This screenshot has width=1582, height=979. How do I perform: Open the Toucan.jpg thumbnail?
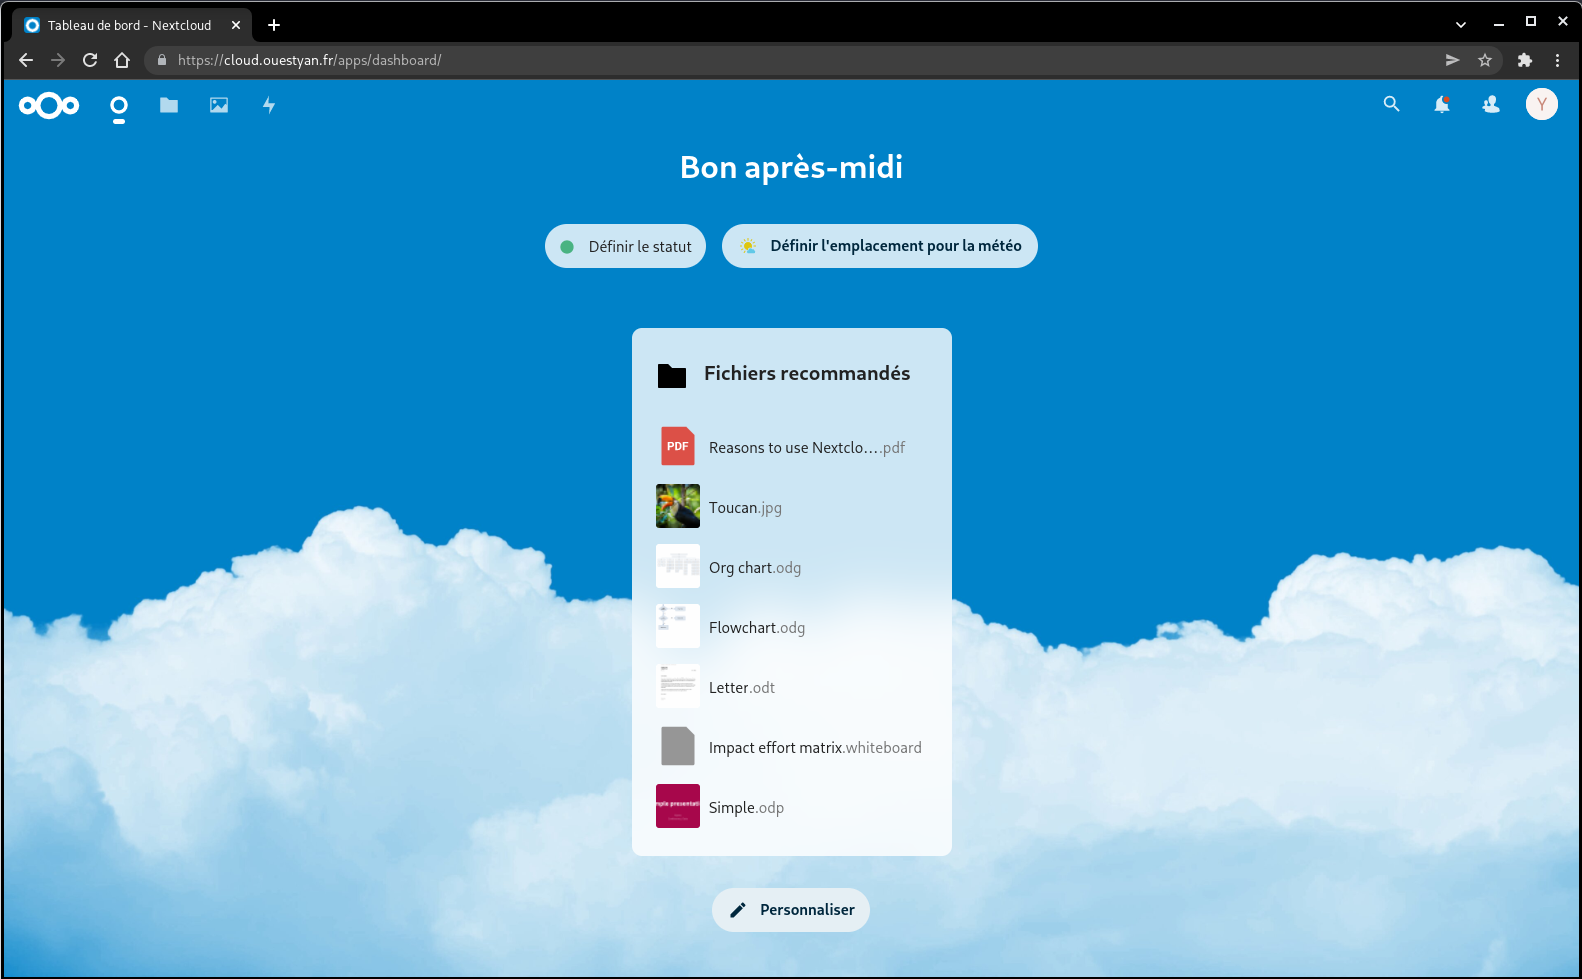pos(678,506)
